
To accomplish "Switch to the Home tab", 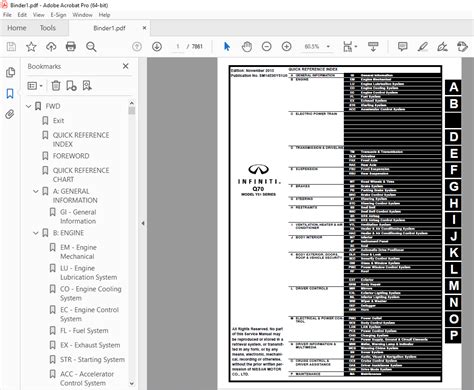I will click(x=17, y=28).
